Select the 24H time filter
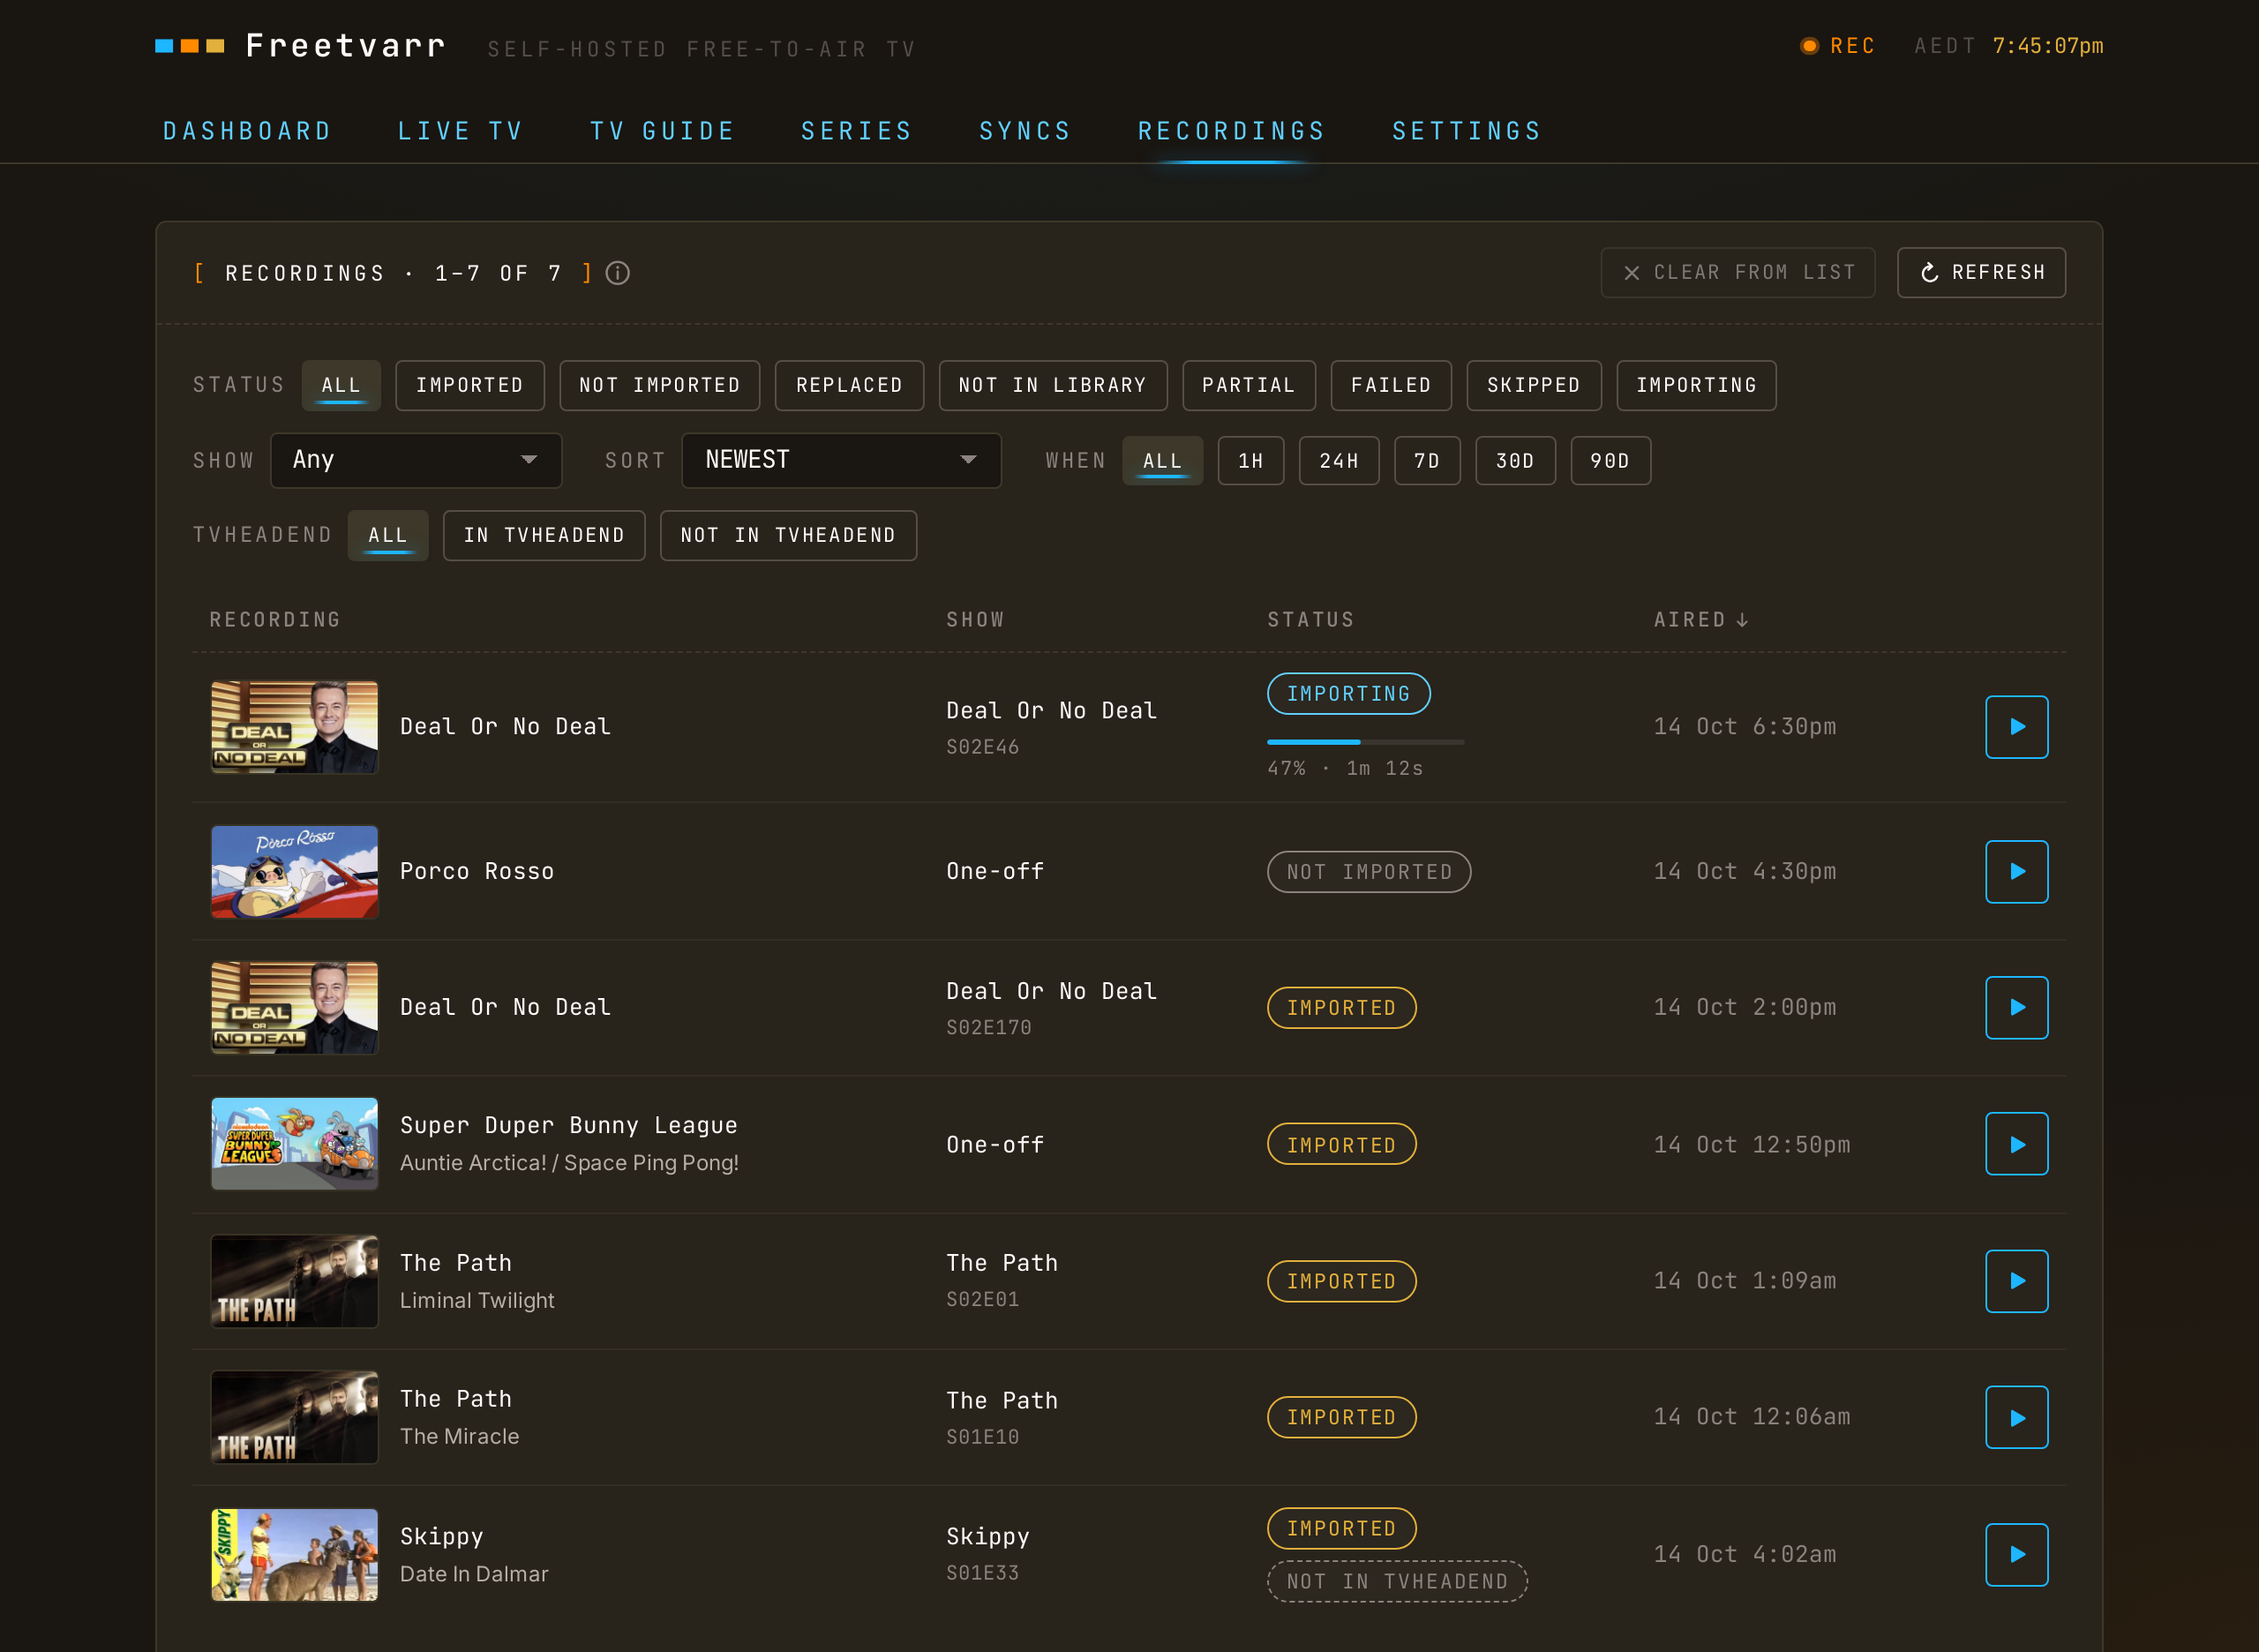 1339,461
